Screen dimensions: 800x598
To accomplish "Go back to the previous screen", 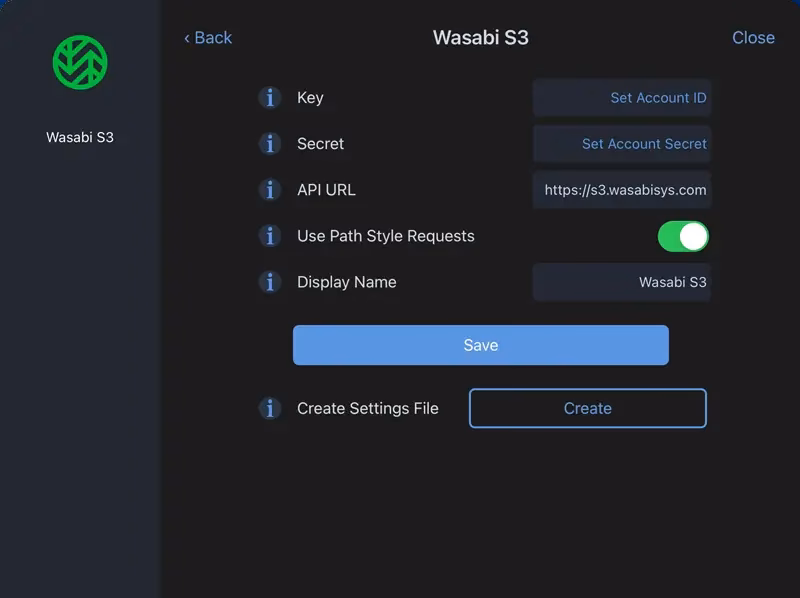I will click(207, 37).
